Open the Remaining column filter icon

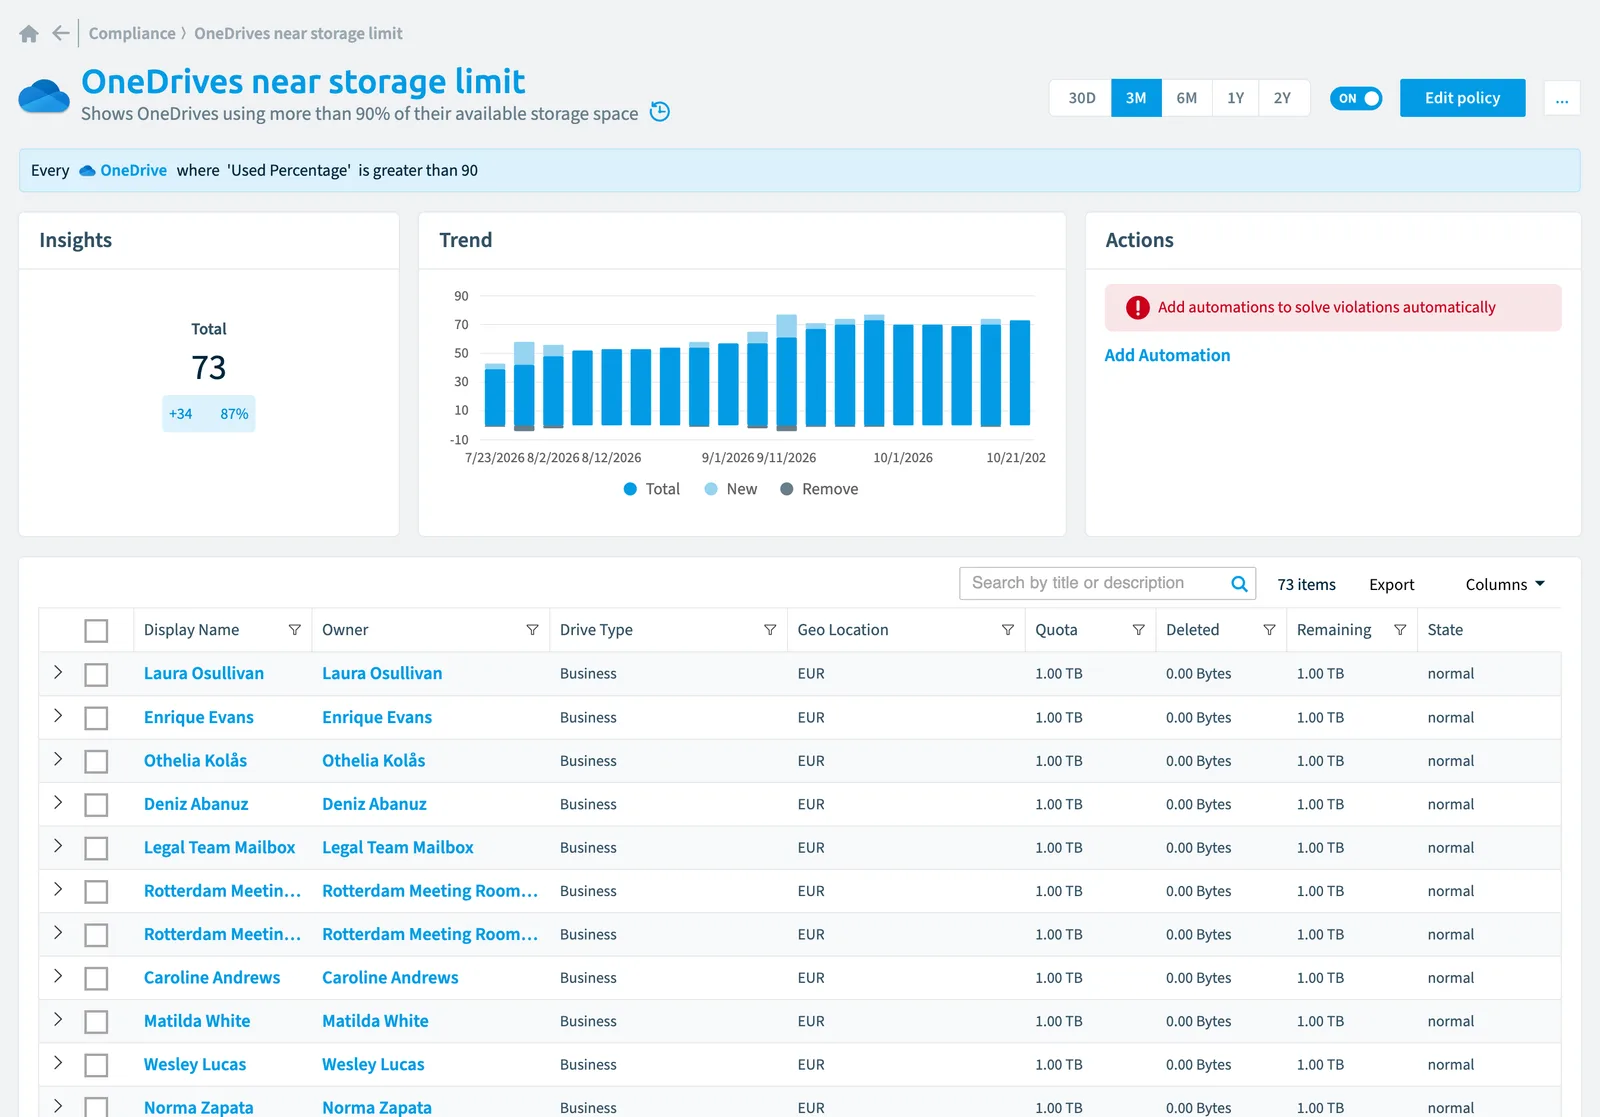click(1400, 630)
